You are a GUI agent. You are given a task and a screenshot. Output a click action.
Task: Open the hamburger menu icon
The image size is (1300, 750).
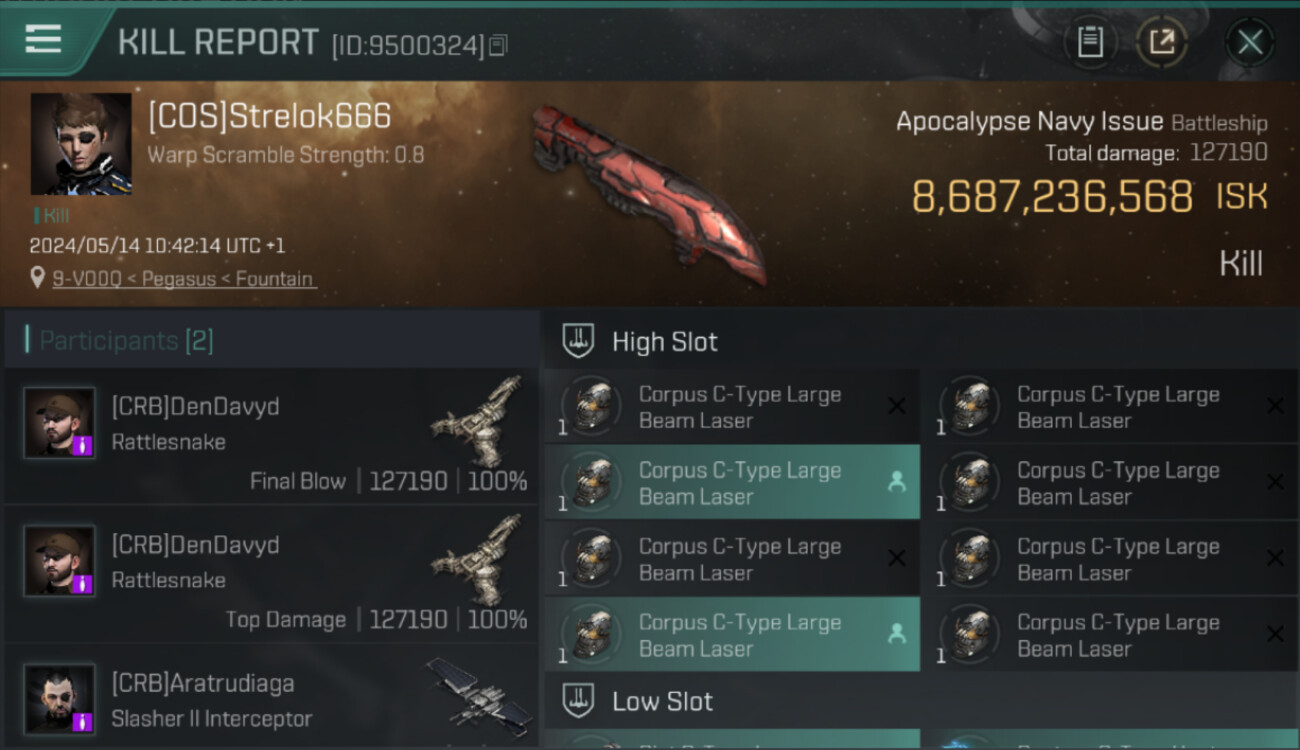(43, 39)
